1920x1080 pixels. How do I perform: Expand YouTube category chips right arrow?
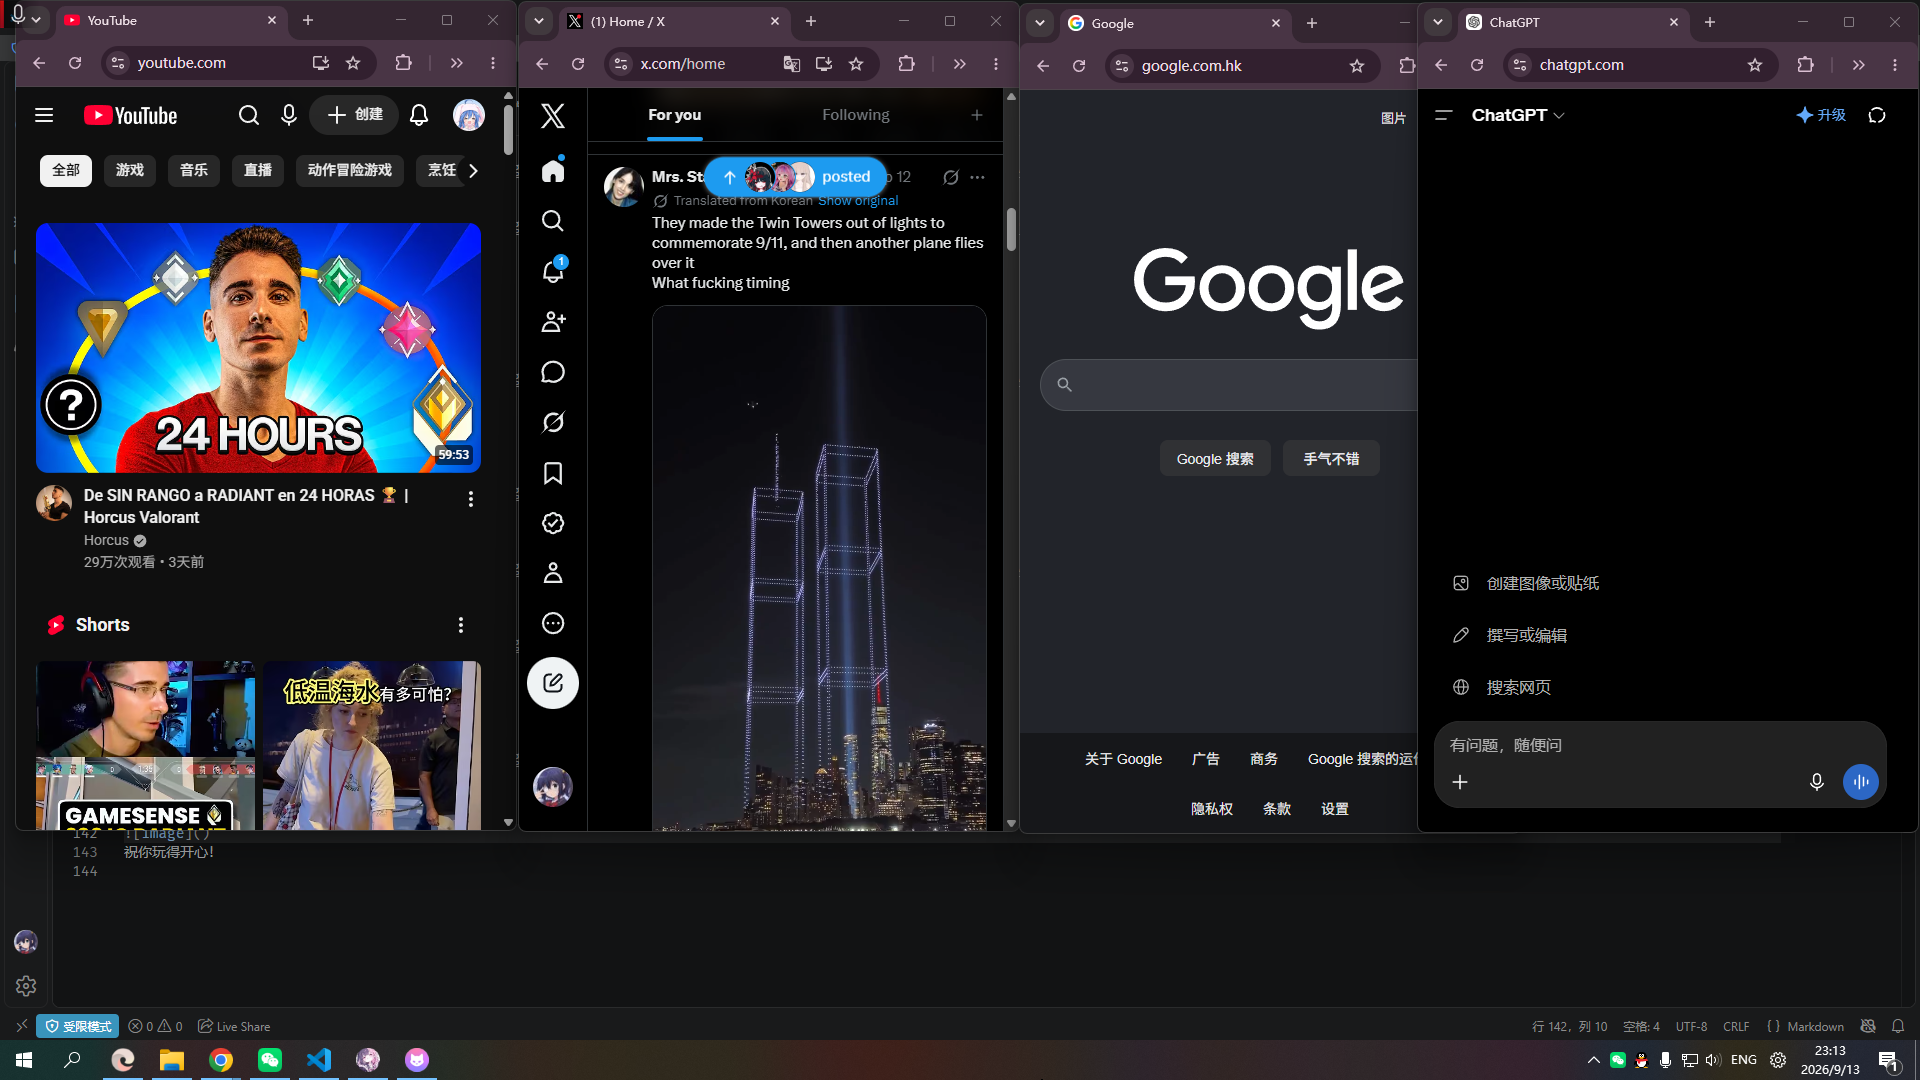coord(473,171)
